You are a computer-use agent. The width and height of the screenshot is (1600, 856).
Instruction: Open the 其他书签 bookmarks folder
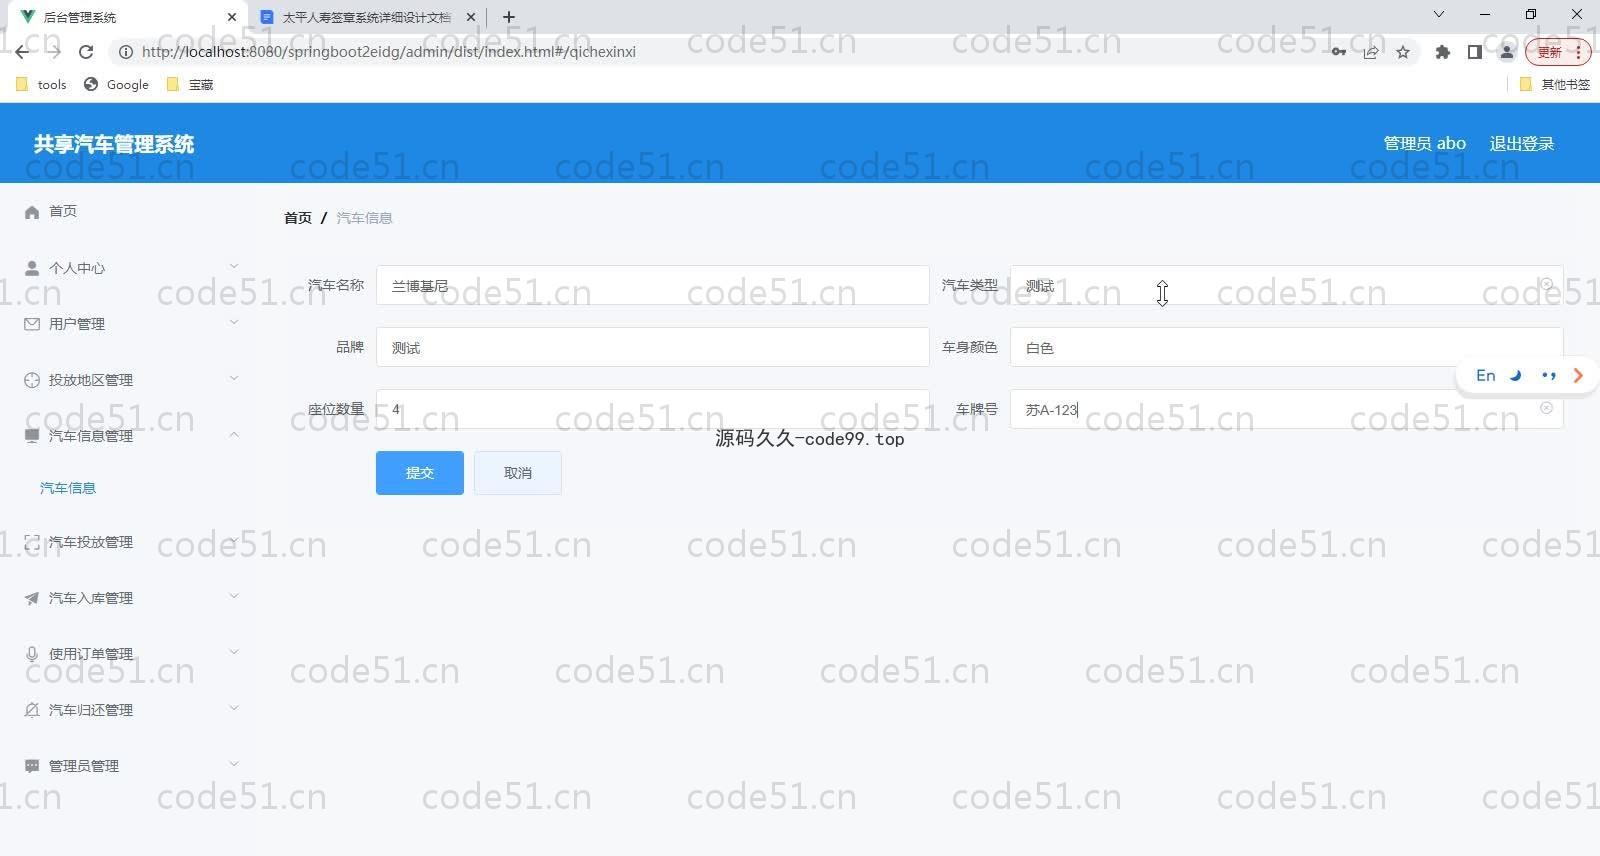[x=1555, y=85]
